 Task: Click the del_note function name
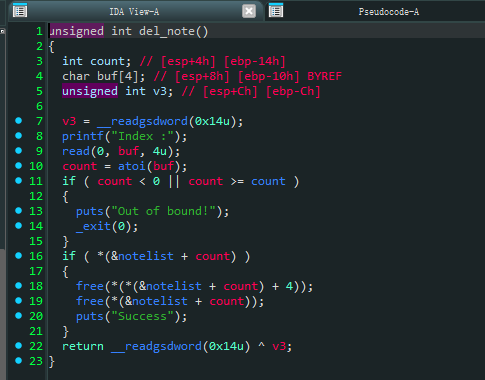point(167,31)
